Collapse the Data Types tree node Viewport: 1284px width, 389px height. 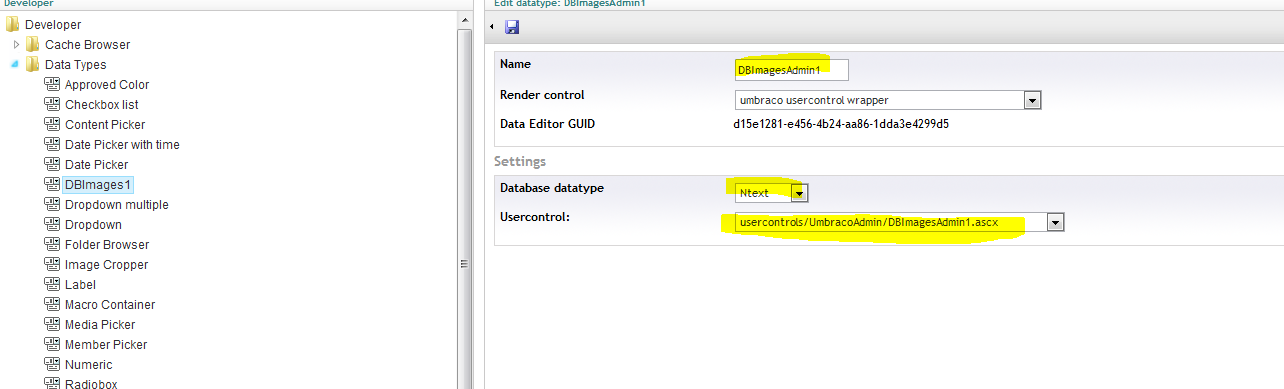(x=15, y=64)
